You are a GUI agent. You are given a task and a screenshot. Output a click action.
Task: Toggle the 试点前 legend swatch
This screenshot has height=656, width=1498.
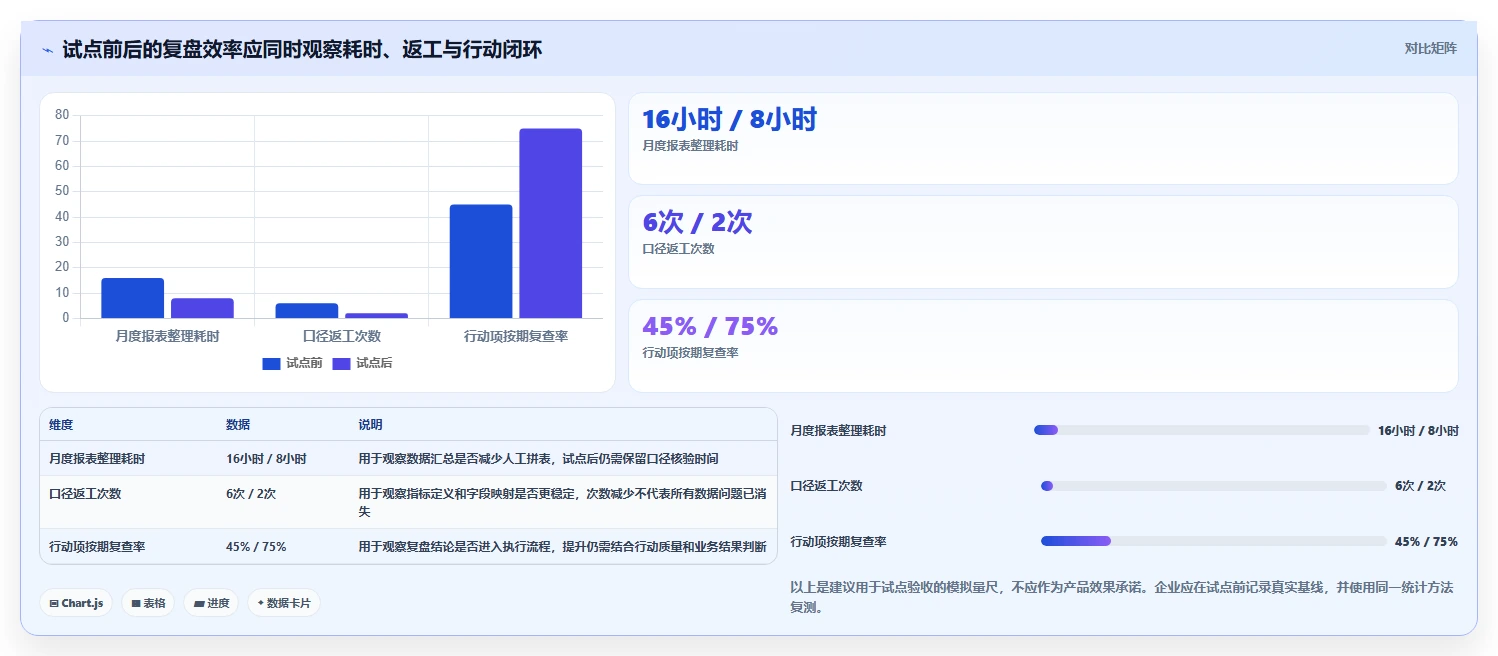click(272, 363)
